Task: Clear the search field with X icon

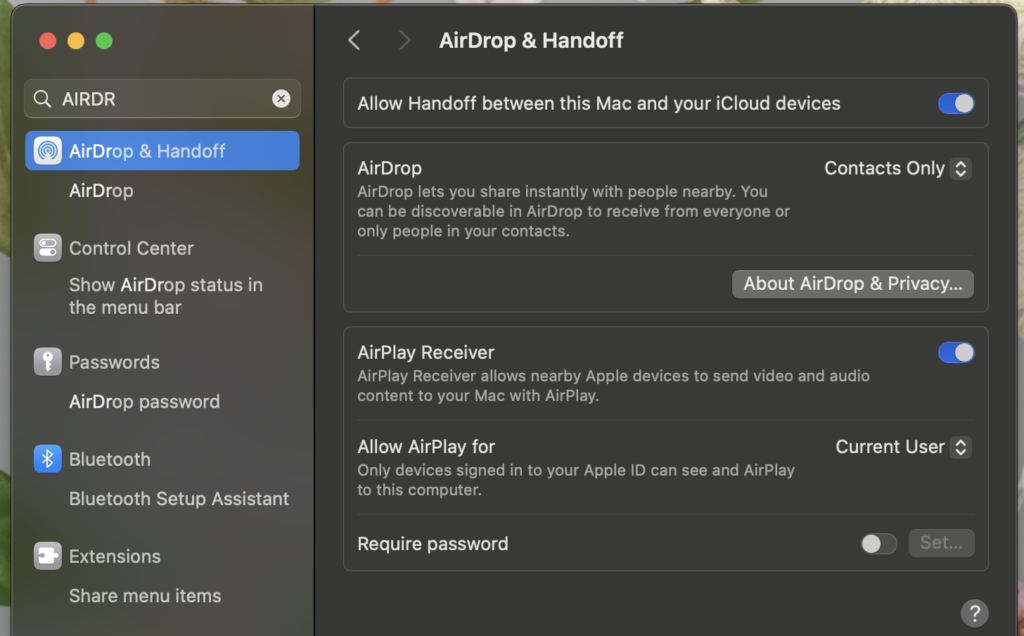Action: pos(281,99)
